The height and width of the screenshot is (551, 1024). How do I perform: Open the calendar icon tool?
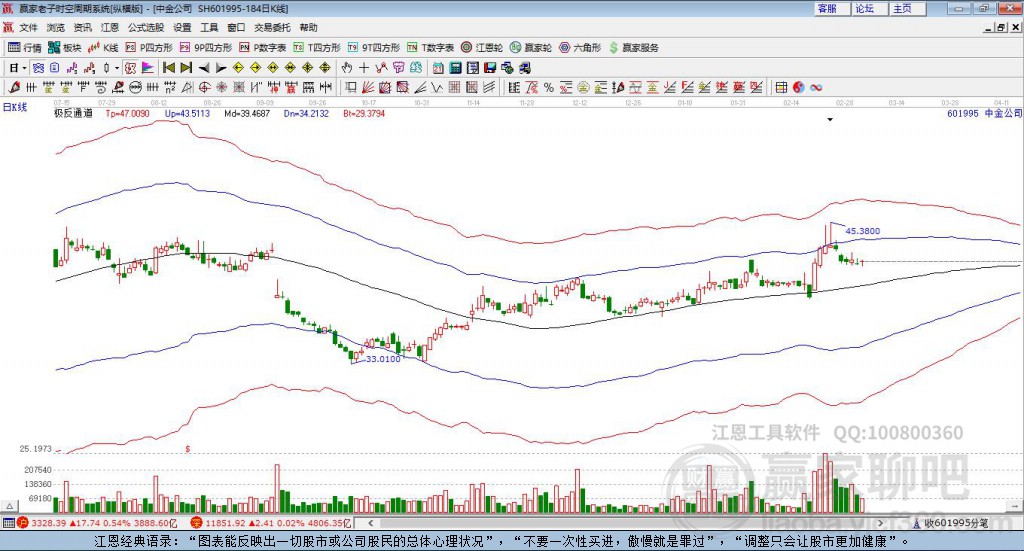(x=438, y=68)
